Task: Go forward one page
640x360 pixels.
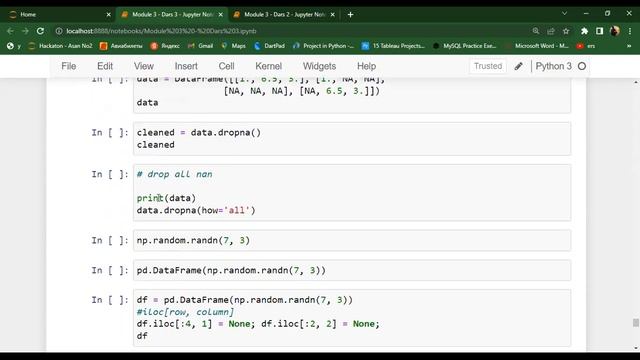Action: 25,31
